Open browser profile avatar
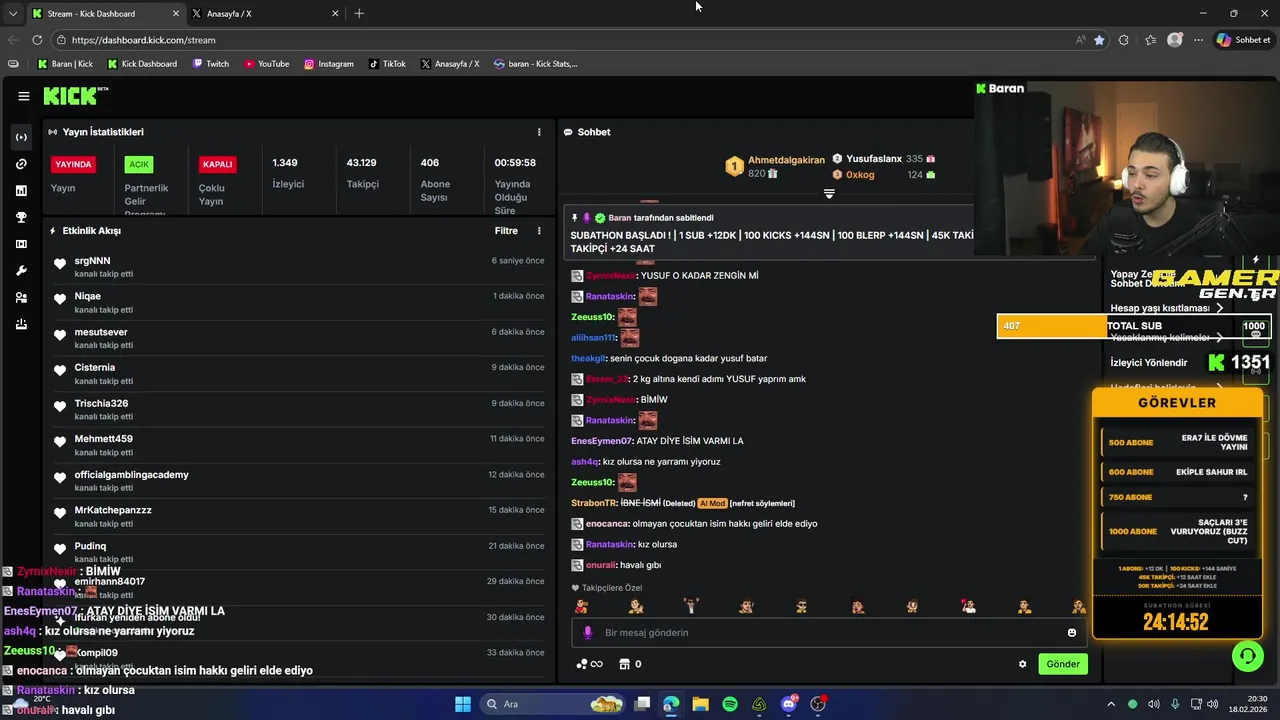The height and width of the screenshot is (720, 1280). point(1175,40)
